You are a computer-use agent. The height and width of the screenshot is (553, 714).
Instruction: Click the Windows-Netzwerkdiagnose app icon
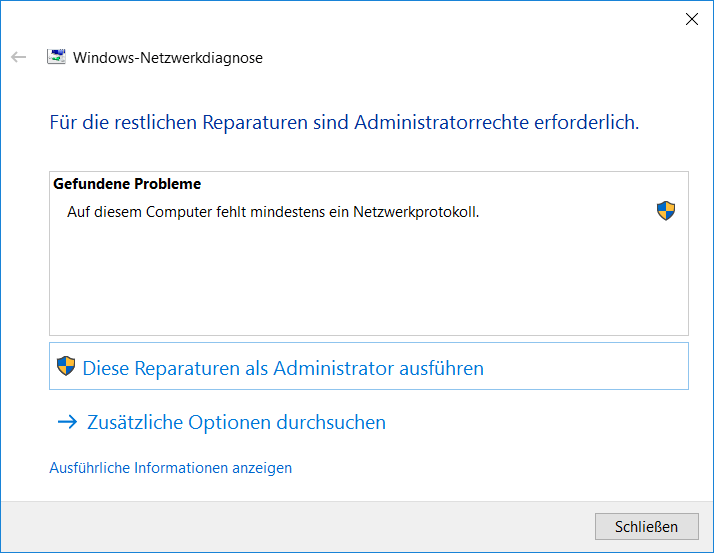(56, 57)
